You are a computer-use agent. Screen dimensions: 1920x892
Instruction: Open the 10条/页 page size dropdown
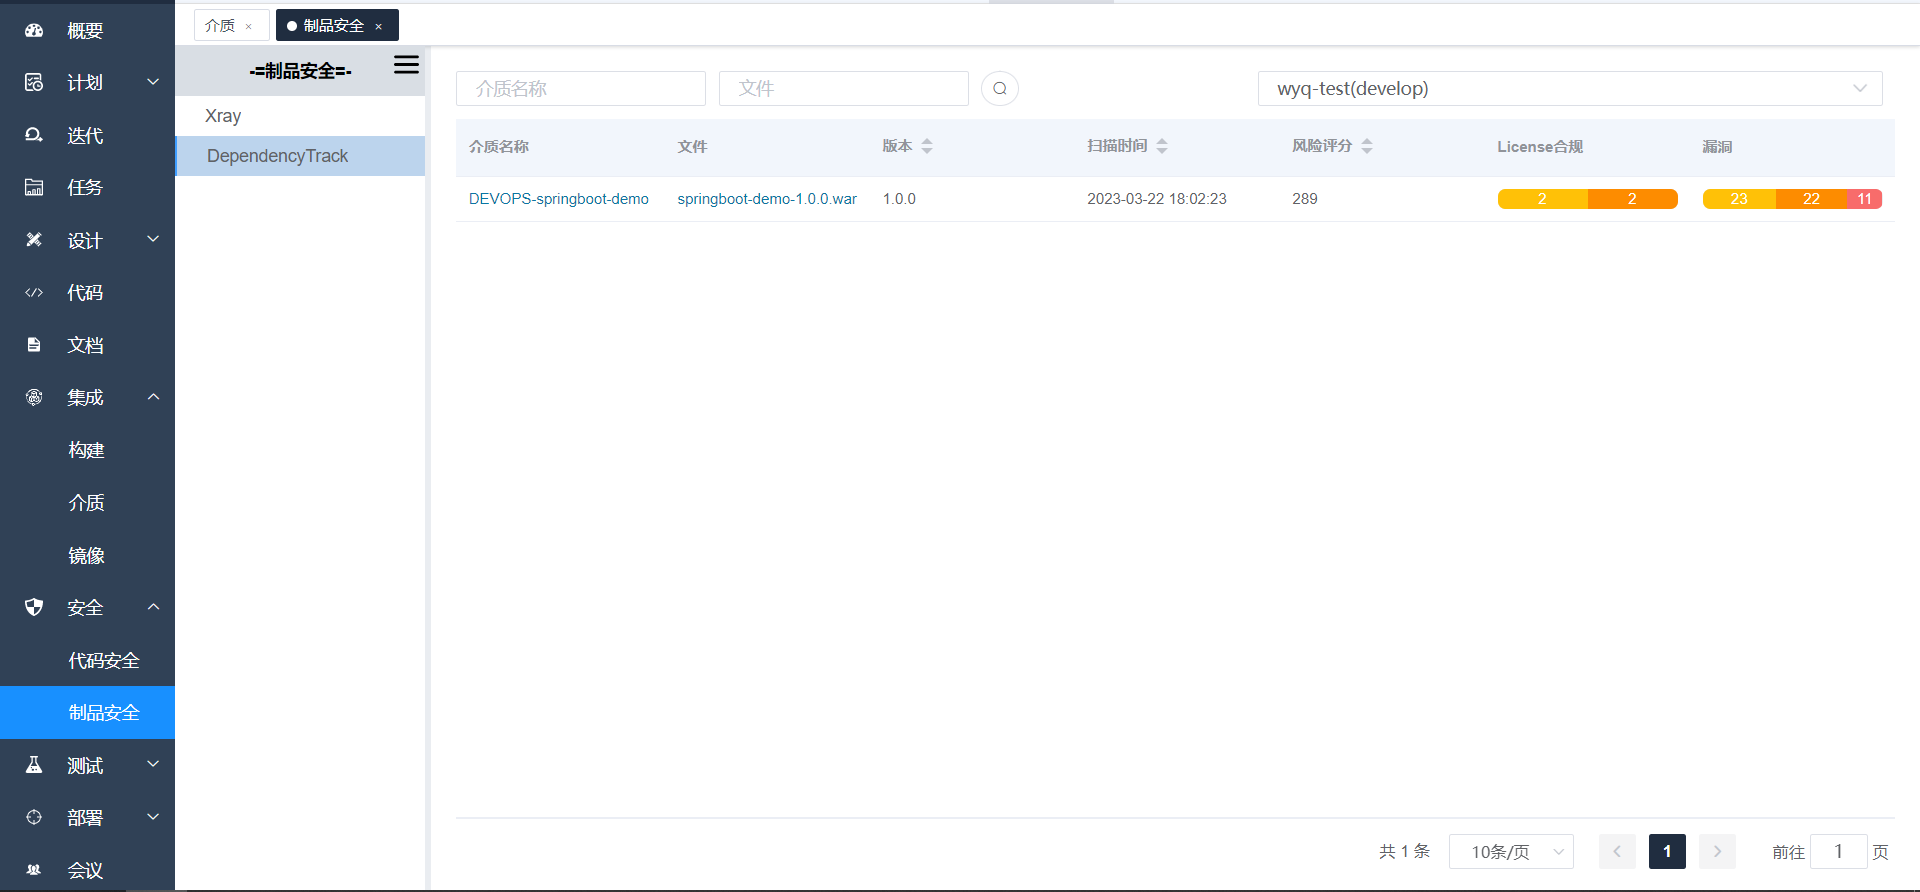click(x=1511, y=852)
